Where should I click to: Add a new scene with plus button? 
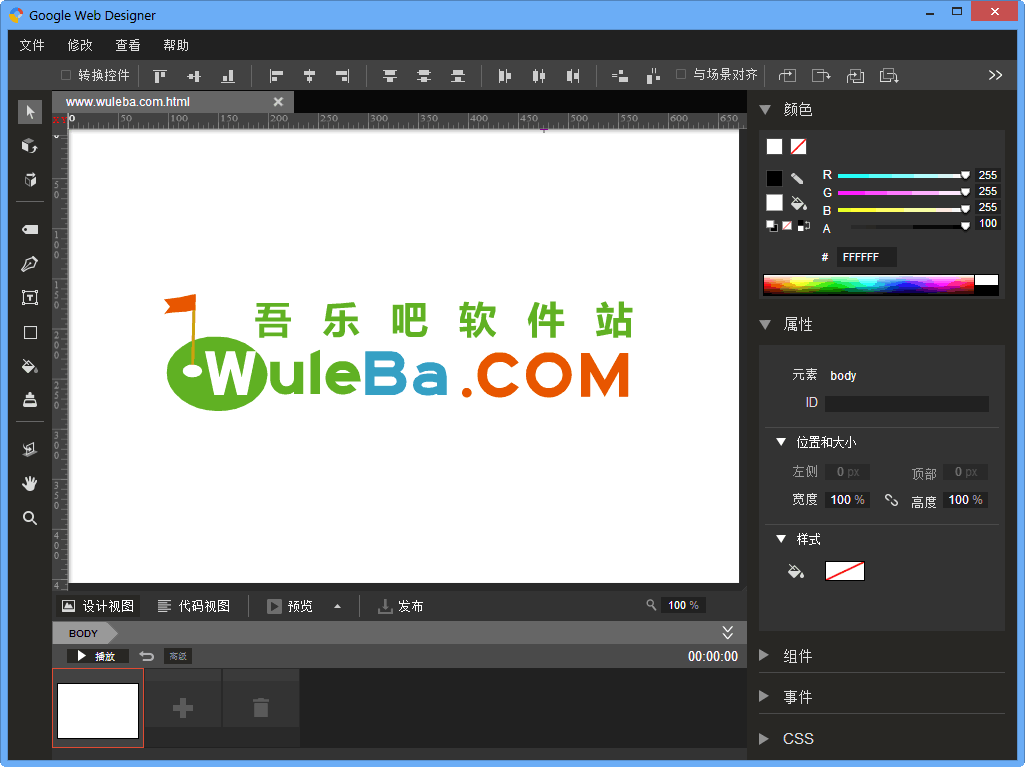pos(183,707)
